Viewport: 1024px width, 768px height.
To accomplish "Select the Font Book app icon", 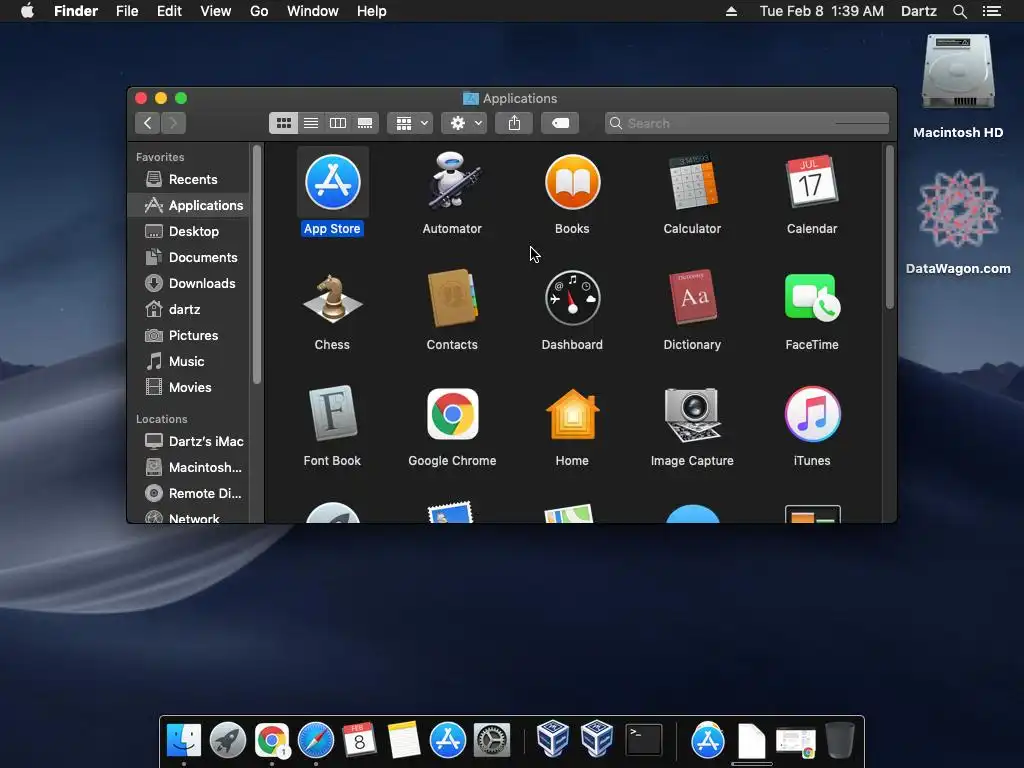I will 332,414.
